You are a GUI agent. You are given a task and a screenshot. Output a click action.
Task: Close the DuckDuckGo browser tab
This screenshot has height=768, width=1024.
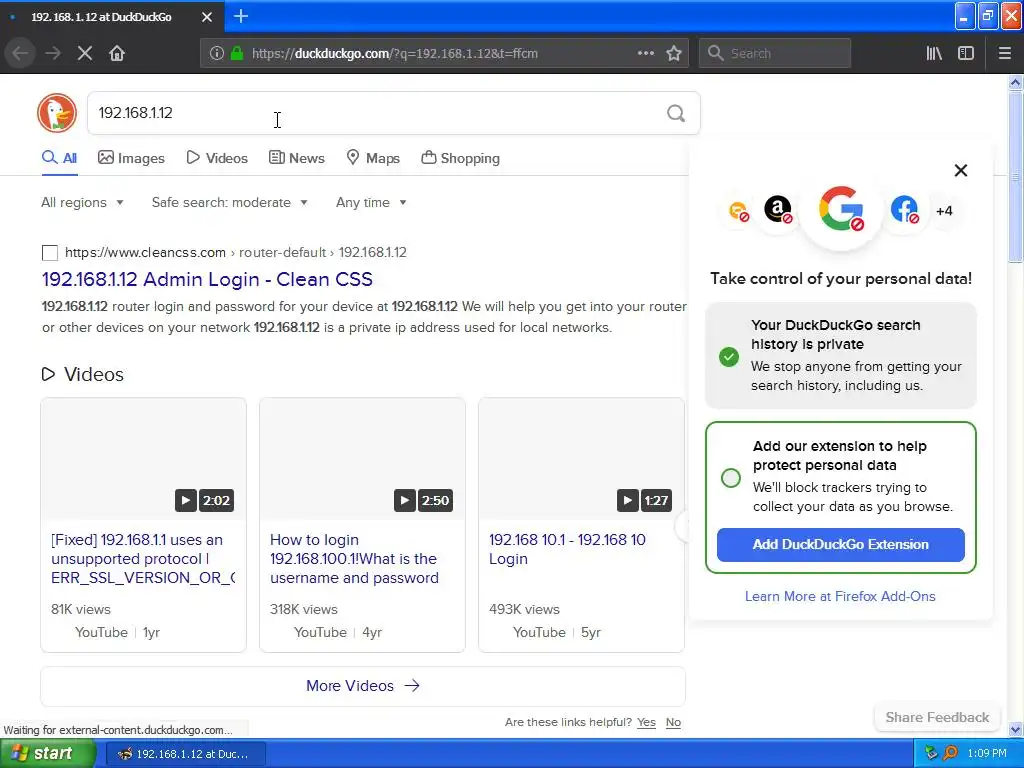pyautogui.click(x=207, y=17)
